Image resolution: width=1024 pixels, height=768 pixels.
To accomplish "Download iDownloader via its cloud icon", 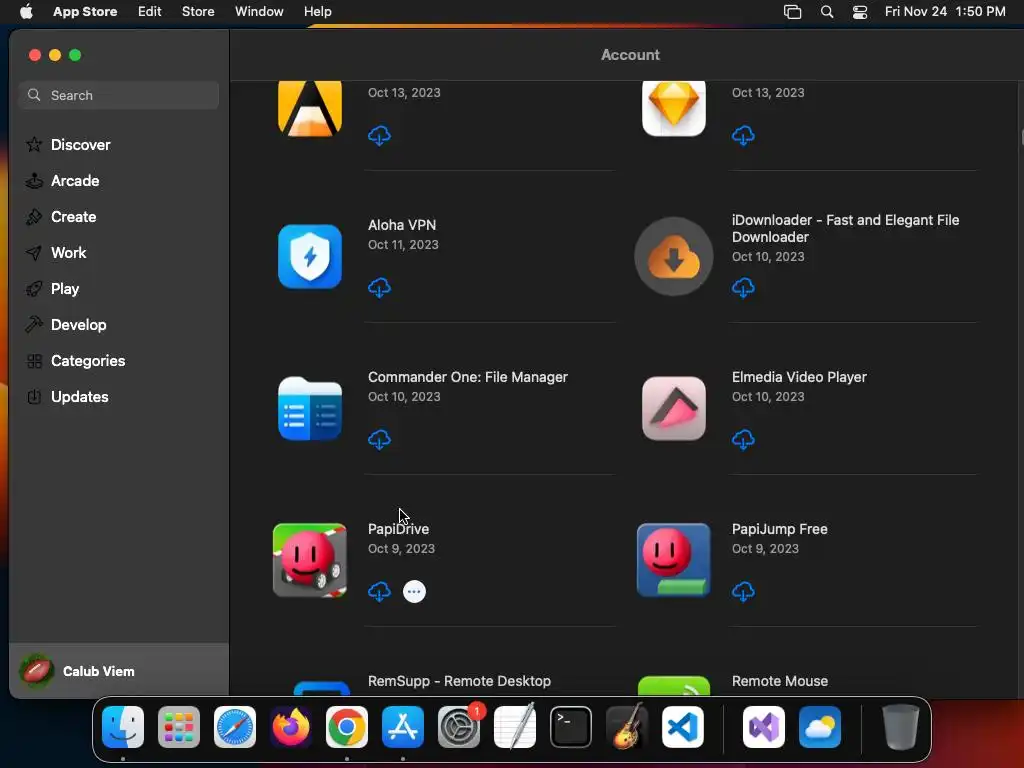I will [x=743, y=287].
